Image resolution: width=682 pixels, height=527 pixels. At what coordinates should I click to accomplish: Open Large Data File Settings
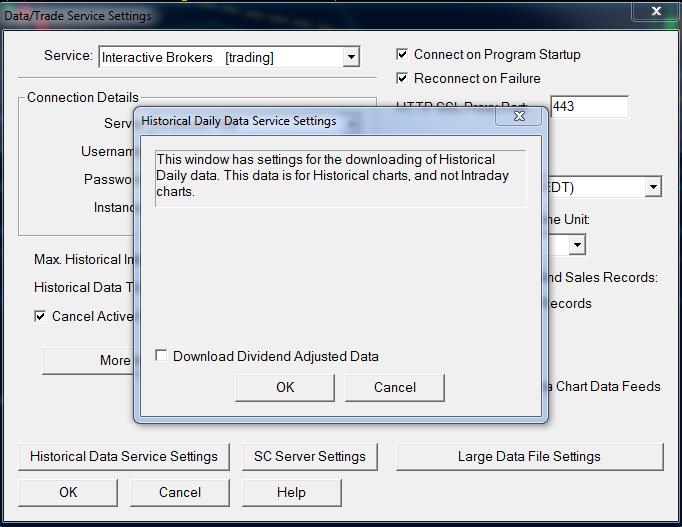tap(529, 457)
